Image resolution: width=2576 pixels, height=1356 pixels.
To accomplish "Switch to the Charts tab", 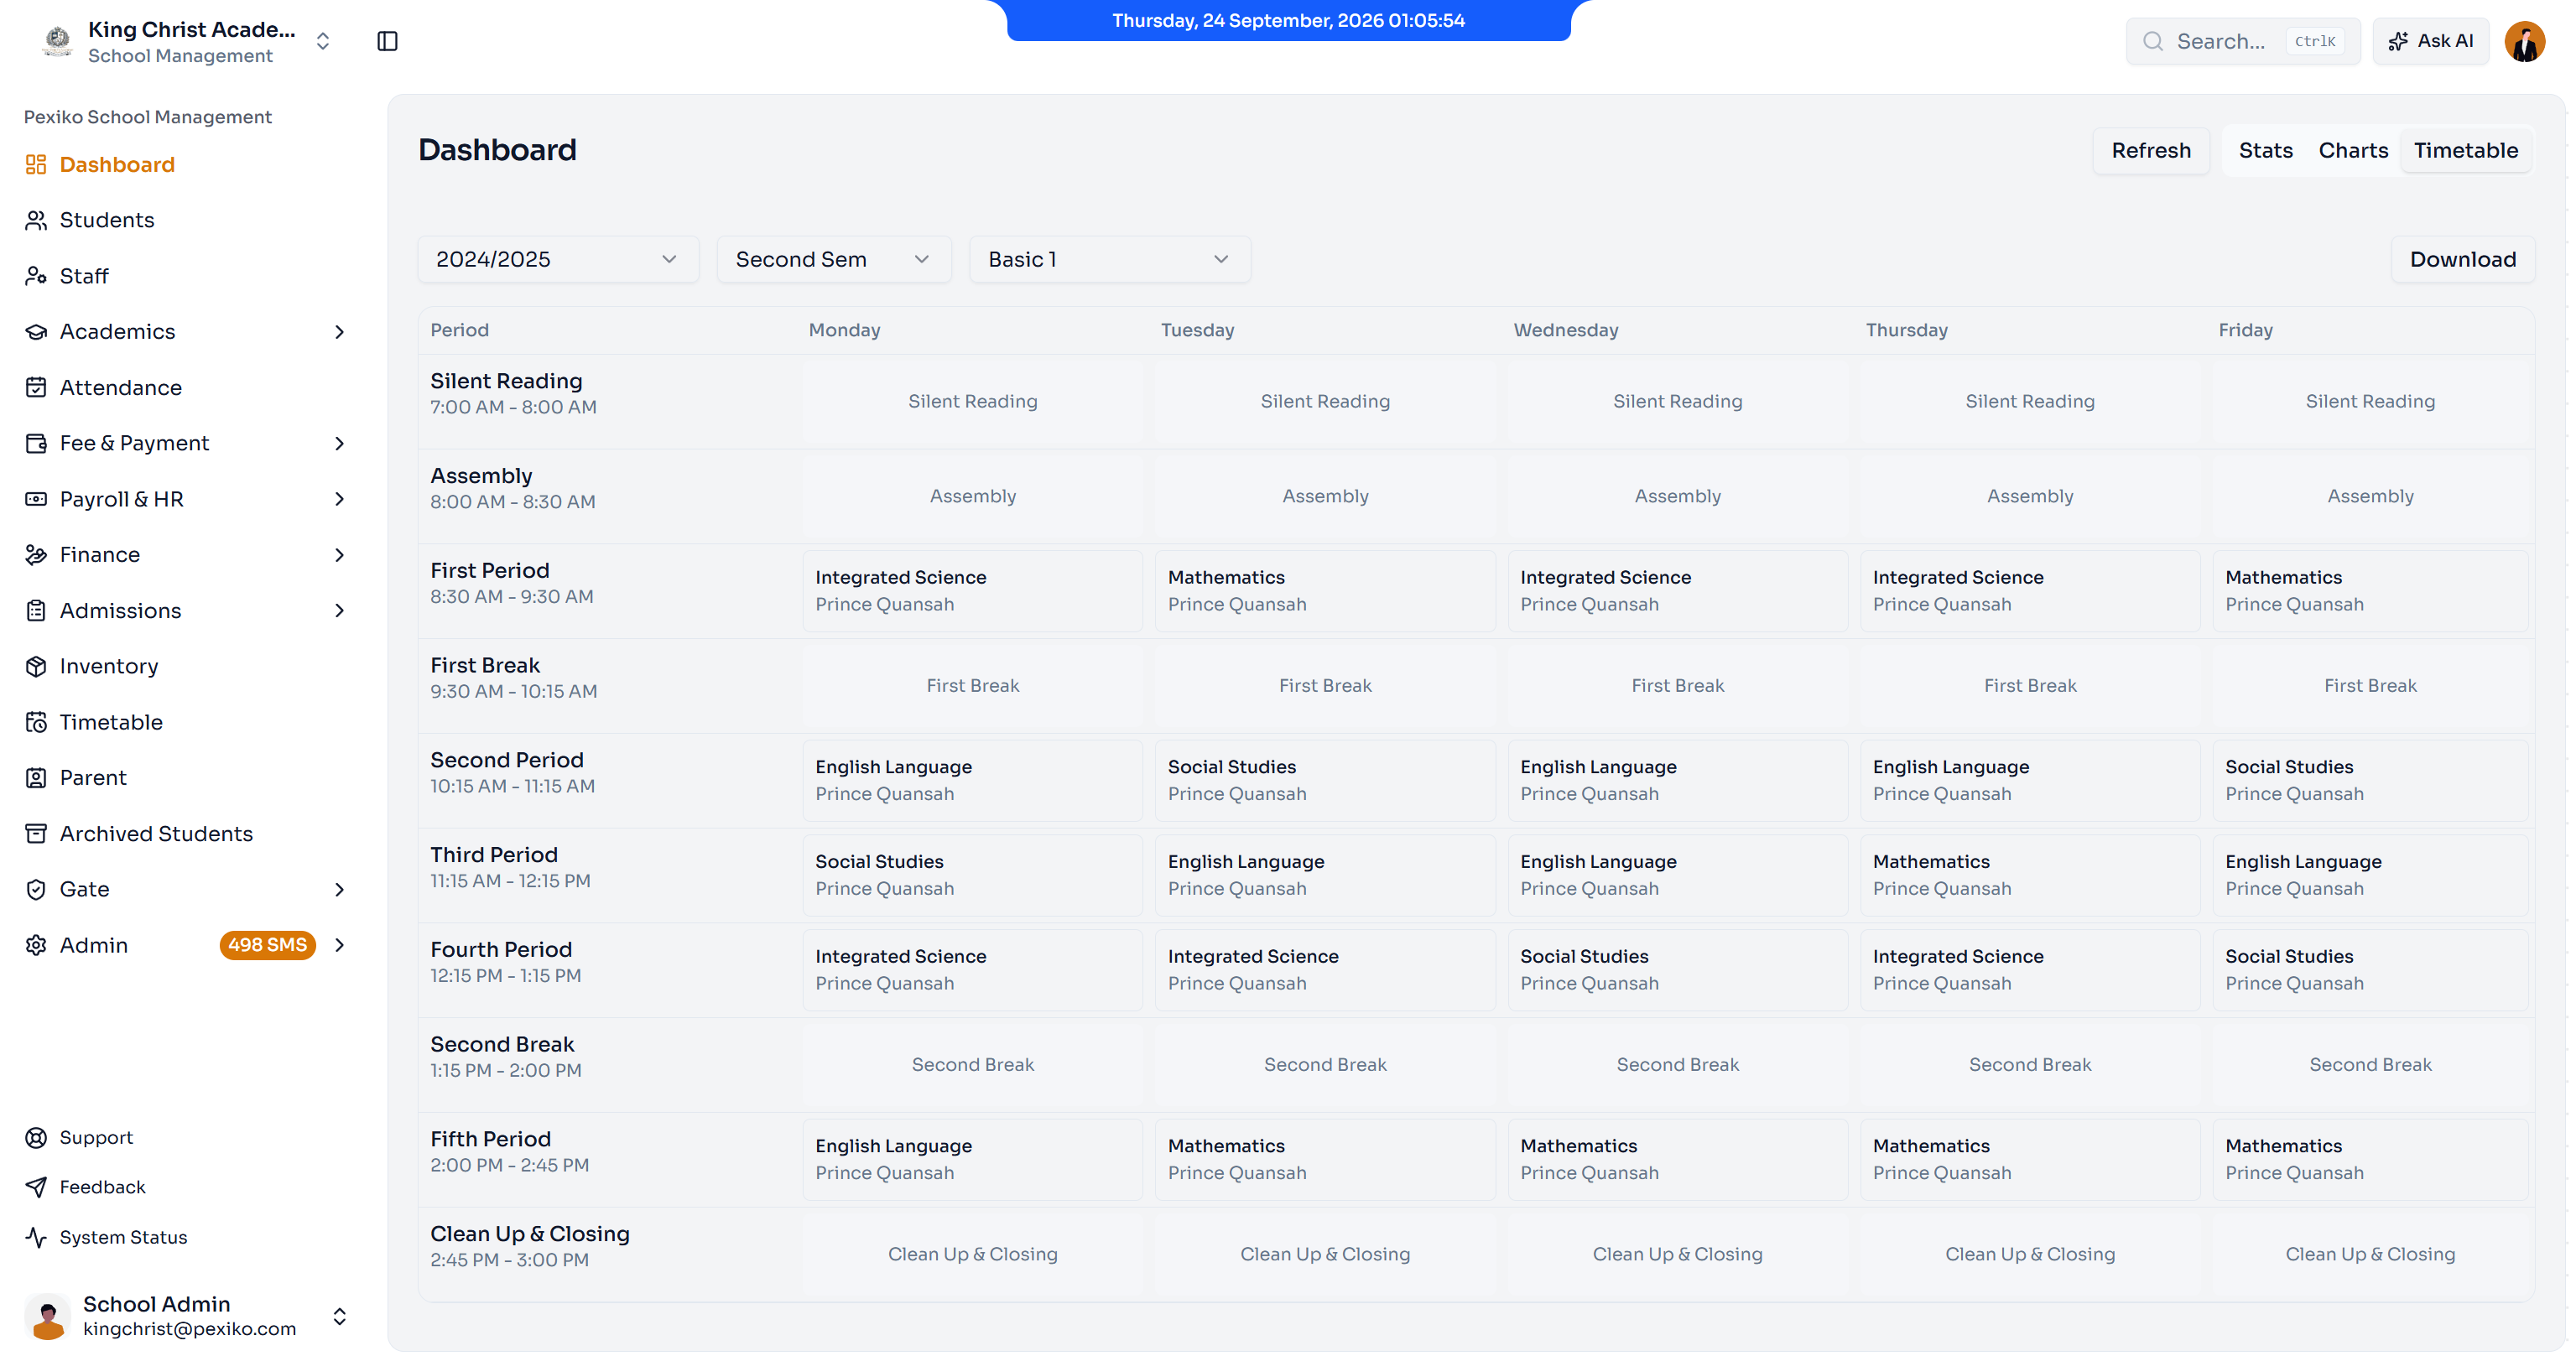I will tap(2353, 150).
